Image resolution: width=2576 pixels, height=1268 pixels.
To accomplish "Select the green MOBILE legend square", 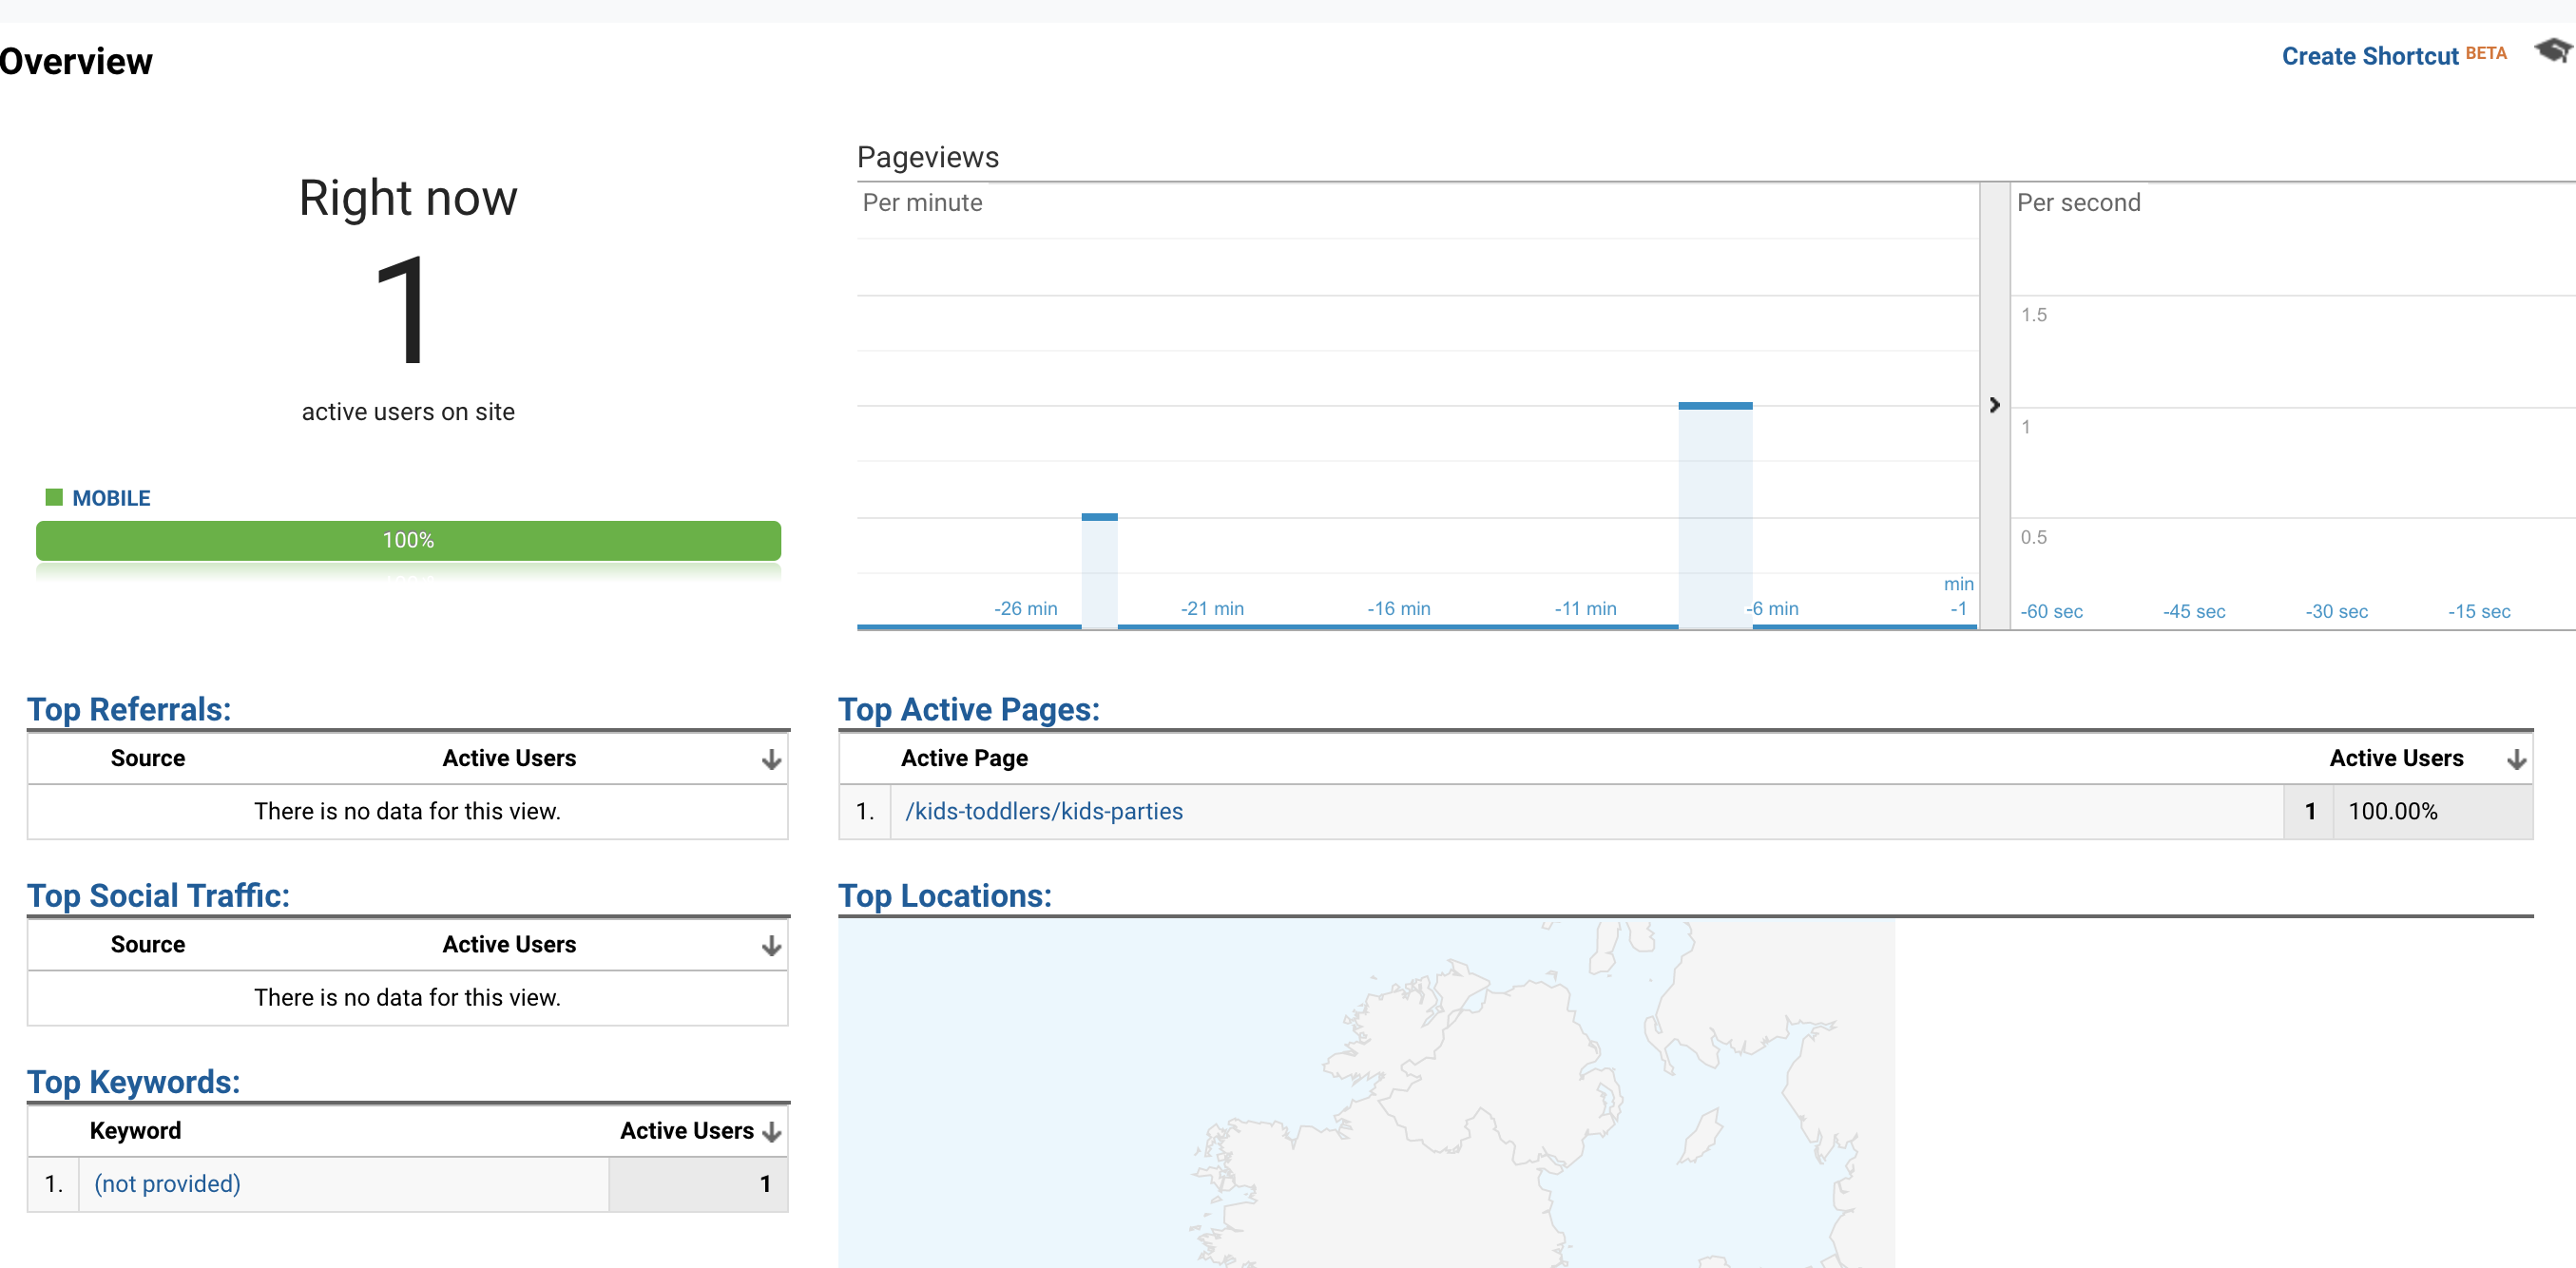I will [55, 496].
